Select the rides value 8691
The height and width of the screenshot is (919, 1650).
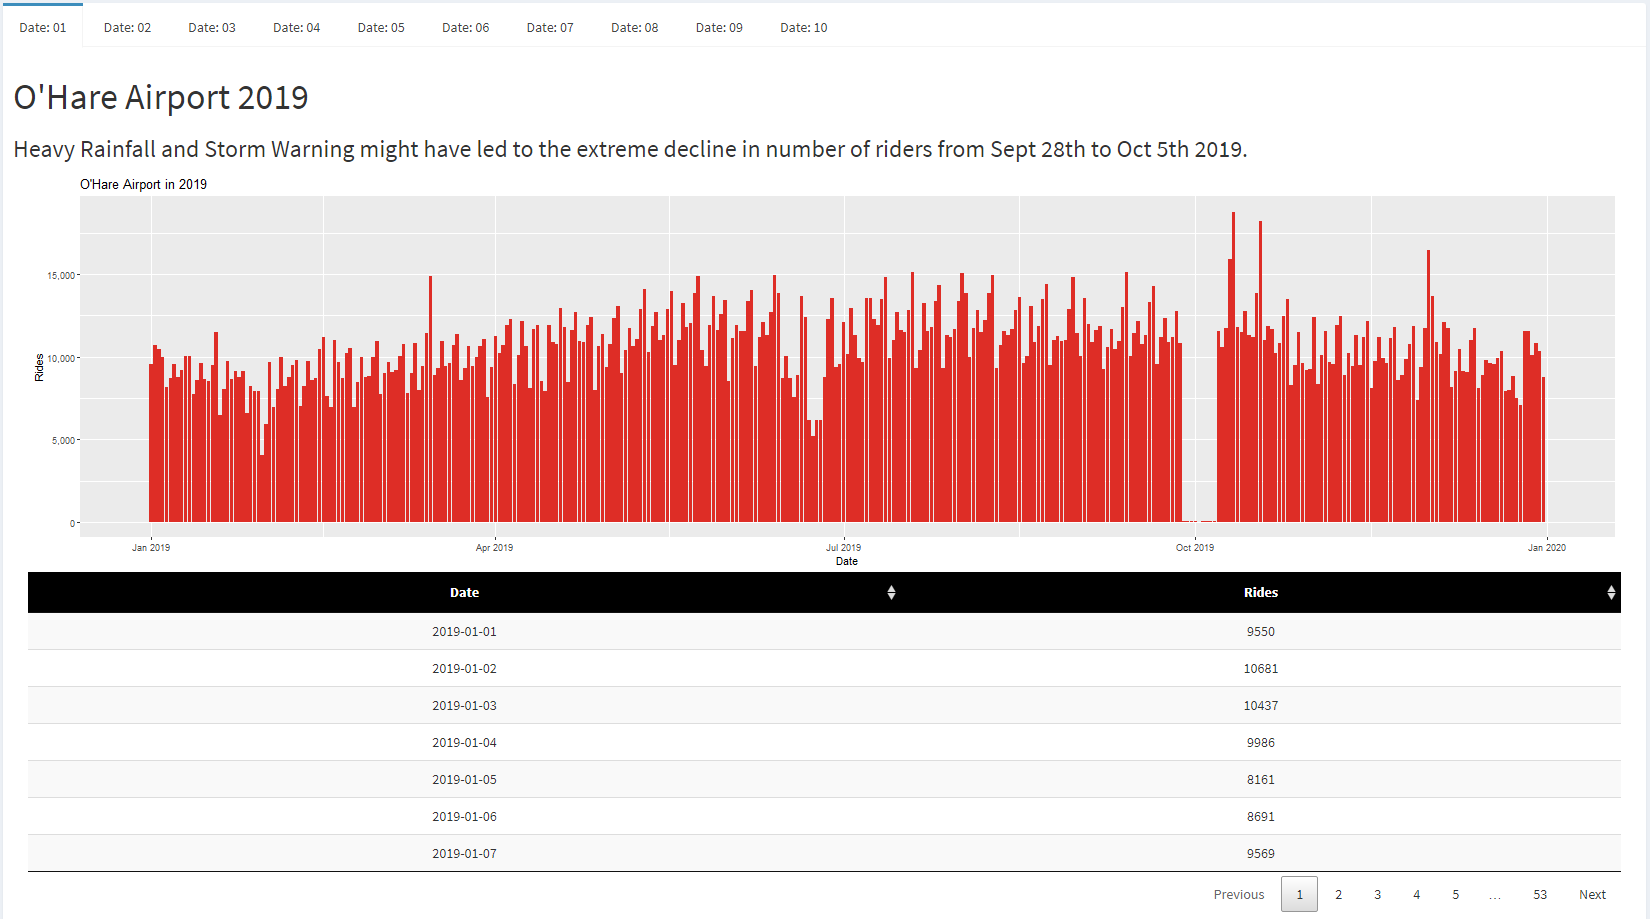pyautogui.click(x=1261, y=817)
